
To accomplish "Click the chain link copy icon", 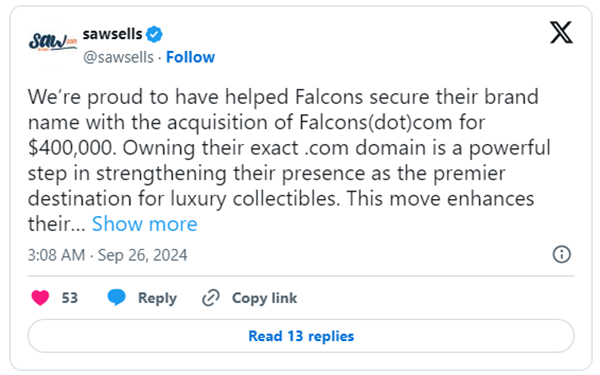I will 211,298.
